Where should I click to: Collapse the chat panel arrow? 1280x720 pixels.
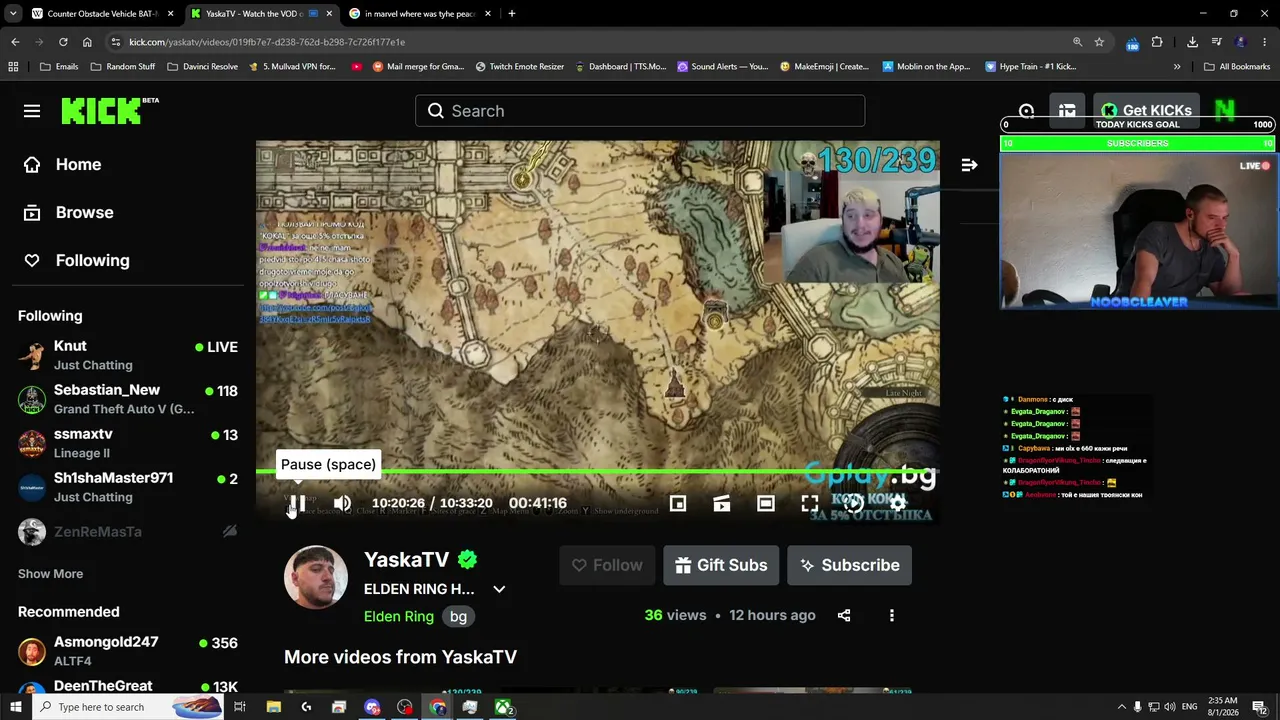(969, 165)
